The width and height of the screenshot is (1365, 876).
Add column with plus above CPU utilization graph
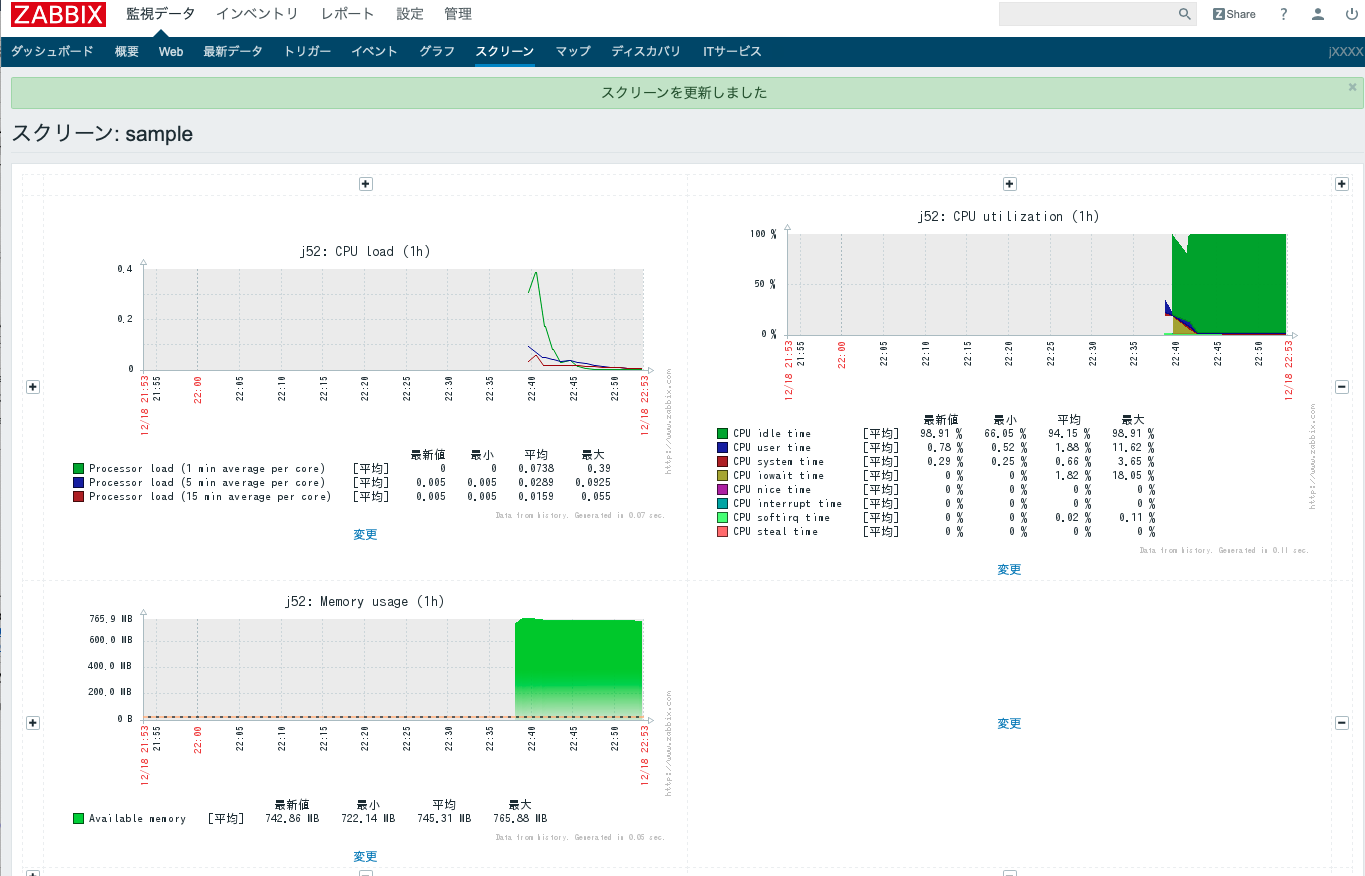pyautogui.click(x=1009, y=184)
